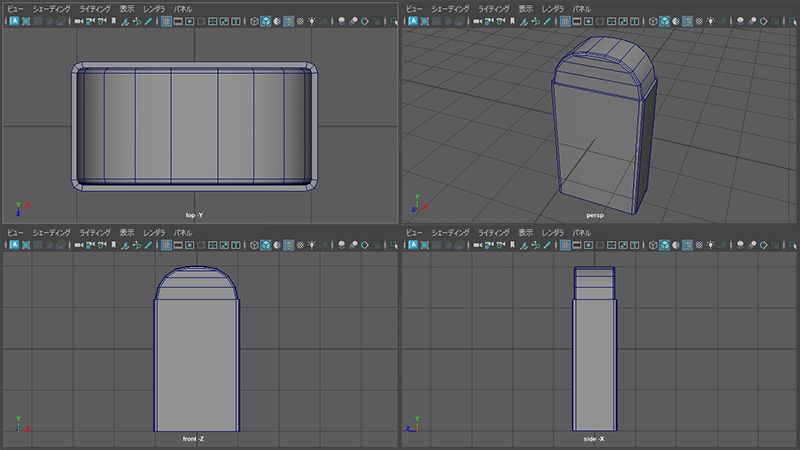Open ライティング menu in the front view panel
800x450 pixels.
(95, 233)
